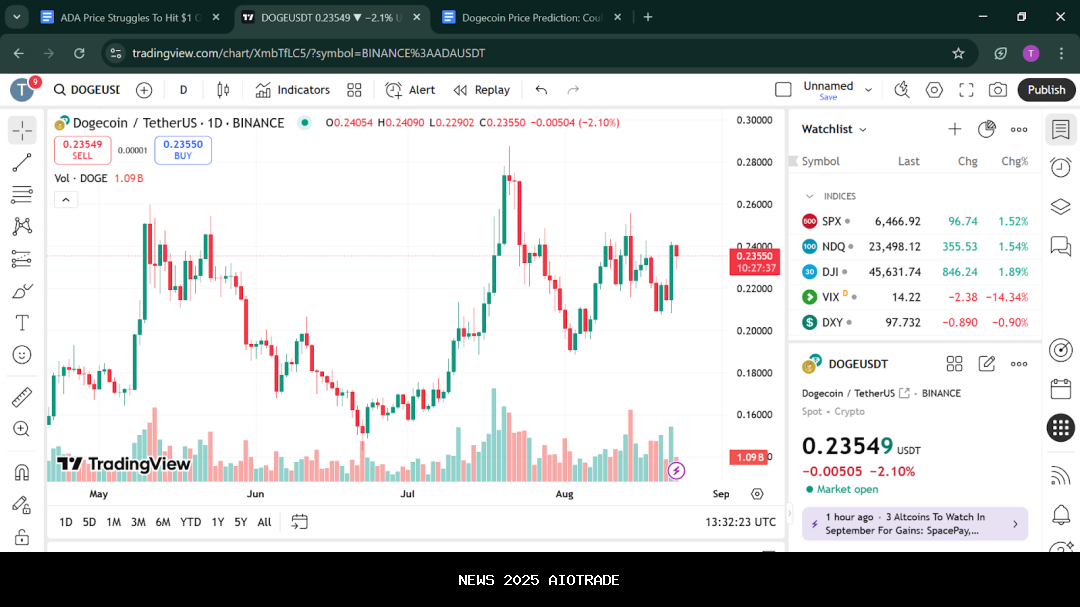The height and width of the screenshot is (607, 1080).
Task: Select the 1Y time range
Action: coord(217,522)
